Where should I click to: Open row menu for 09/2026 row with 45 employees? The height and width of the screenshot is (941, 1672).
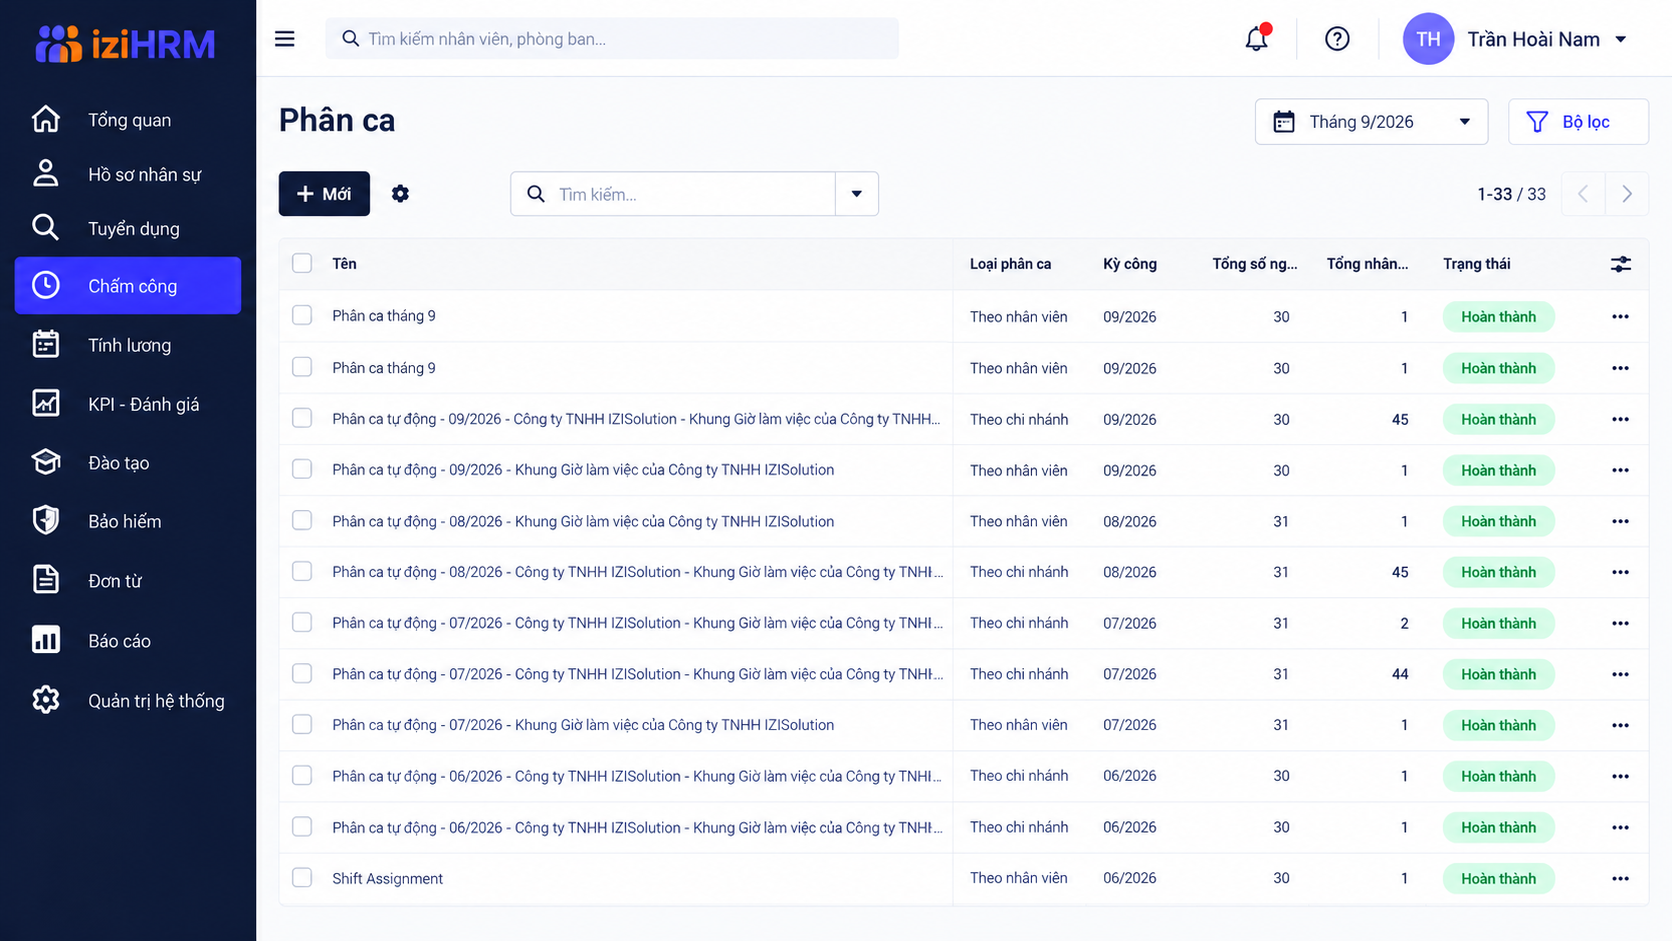[1620, 419]
